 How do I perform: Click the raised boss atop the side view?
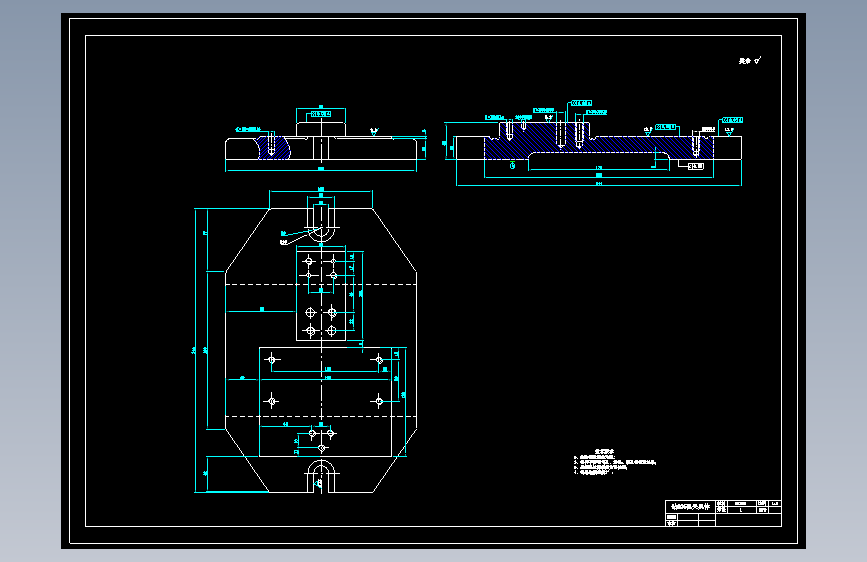pyautogui.click(x=321, y=129)
